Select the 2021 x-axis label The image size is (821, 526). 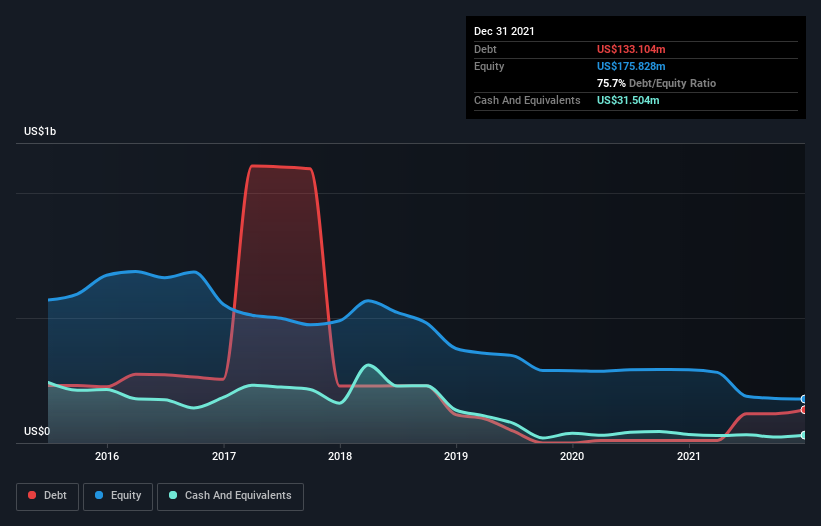tap(689, 456)
